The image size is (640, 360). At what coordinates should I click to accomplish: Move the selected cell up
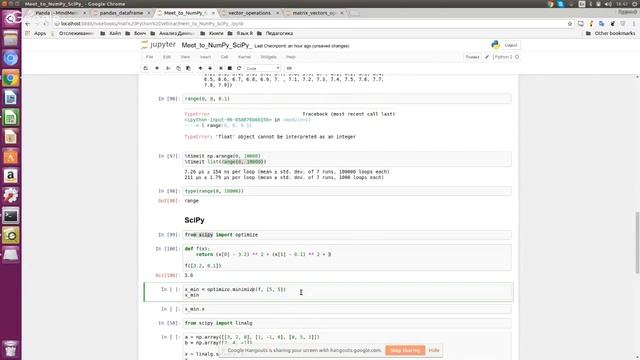(200, 68)
